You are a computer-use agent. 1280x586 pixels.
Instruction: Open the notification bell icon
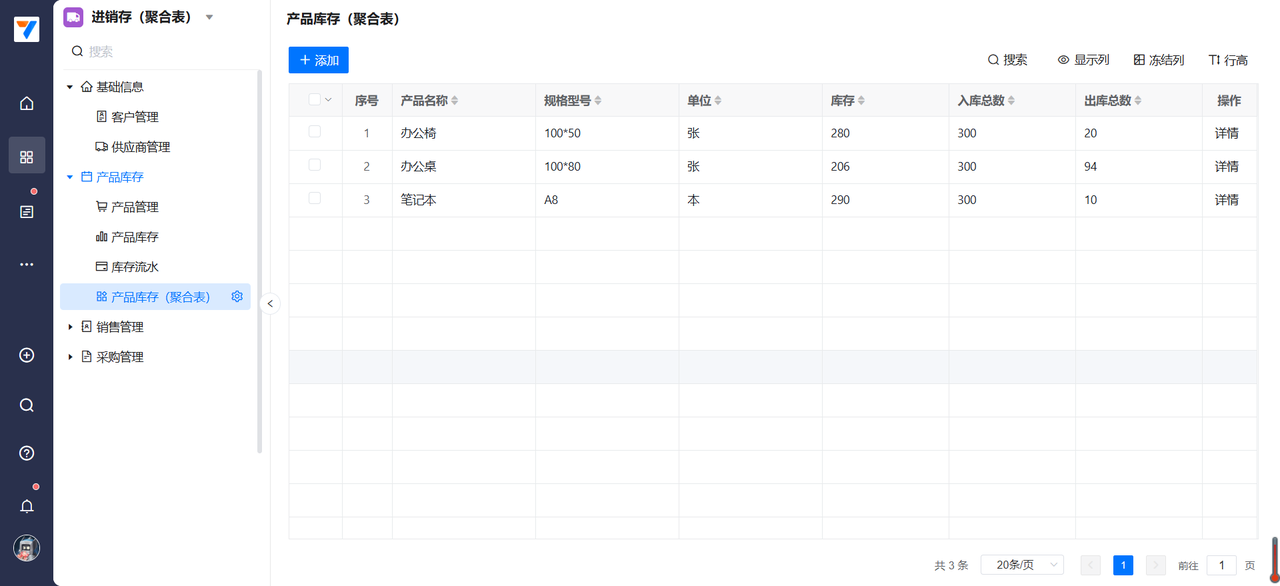27,506
